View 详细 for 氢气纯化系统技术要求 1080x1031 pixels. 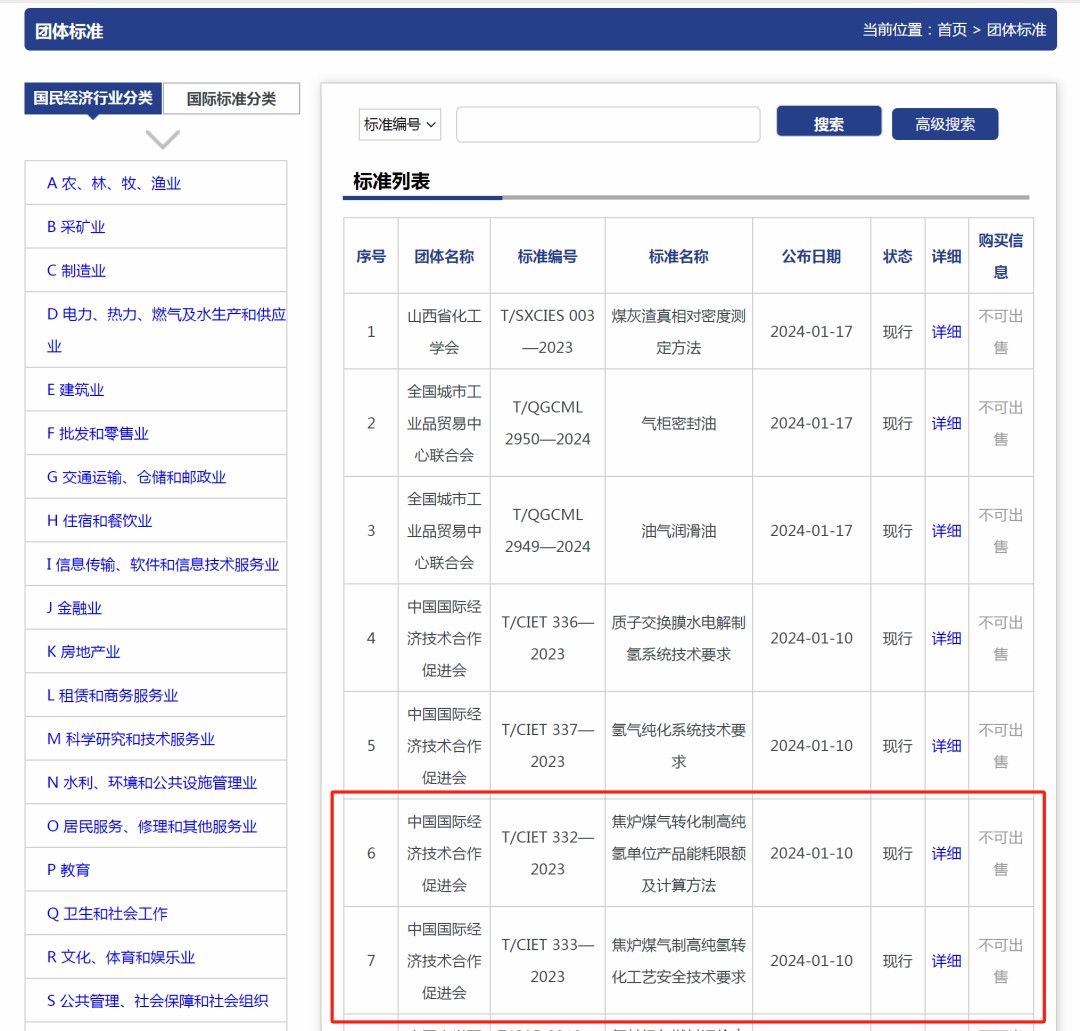point(946,746)
